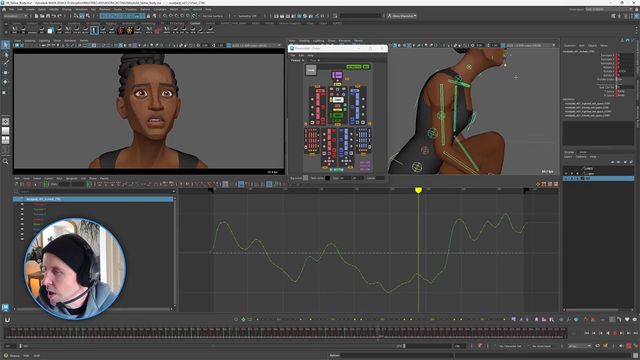This screenshot has width=640, height=360.
Task: Open the menu set dropdown
Action: 16,16
